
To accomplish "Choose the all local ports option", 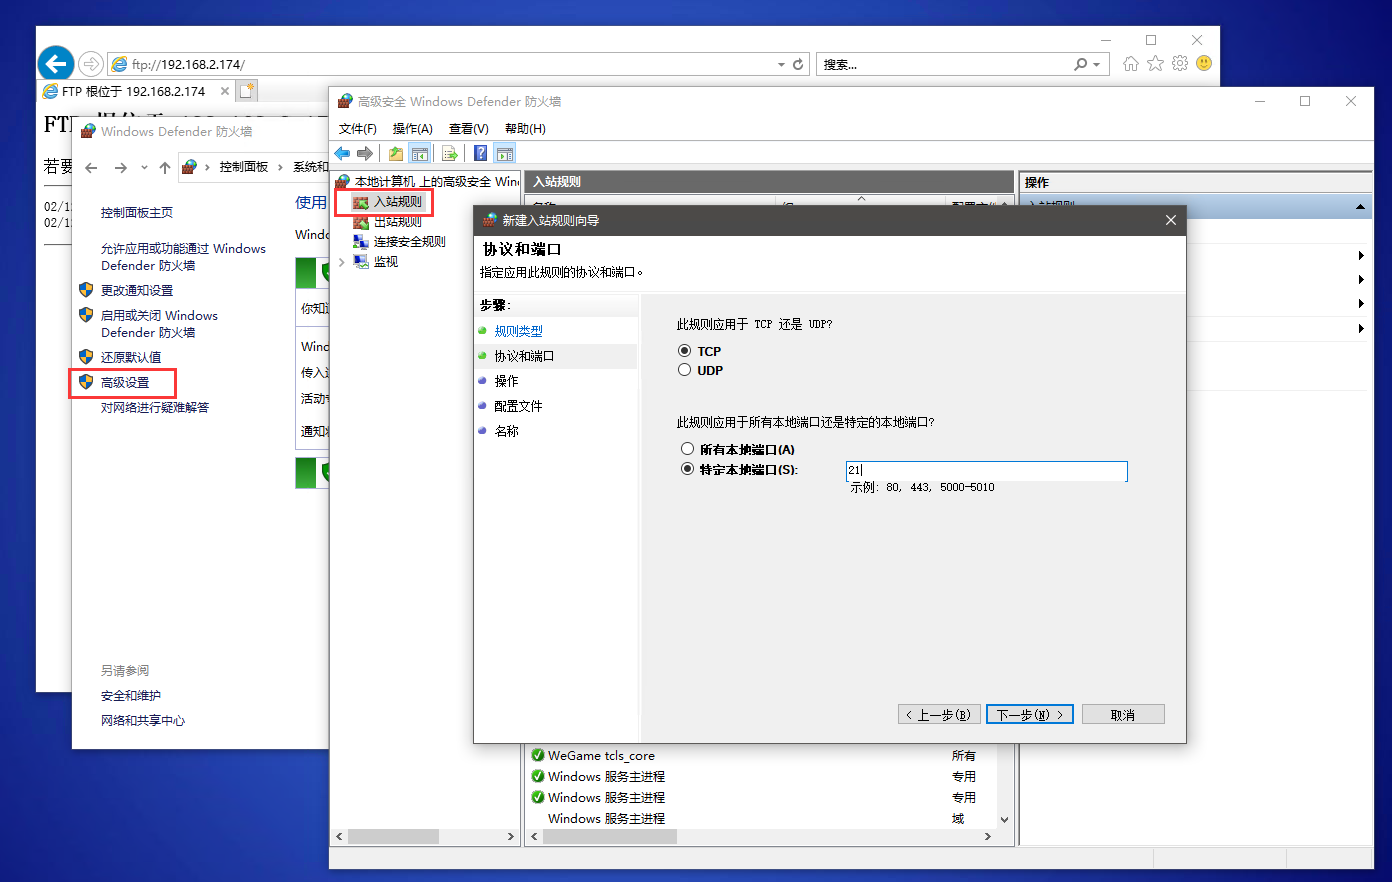I will 687,449.
